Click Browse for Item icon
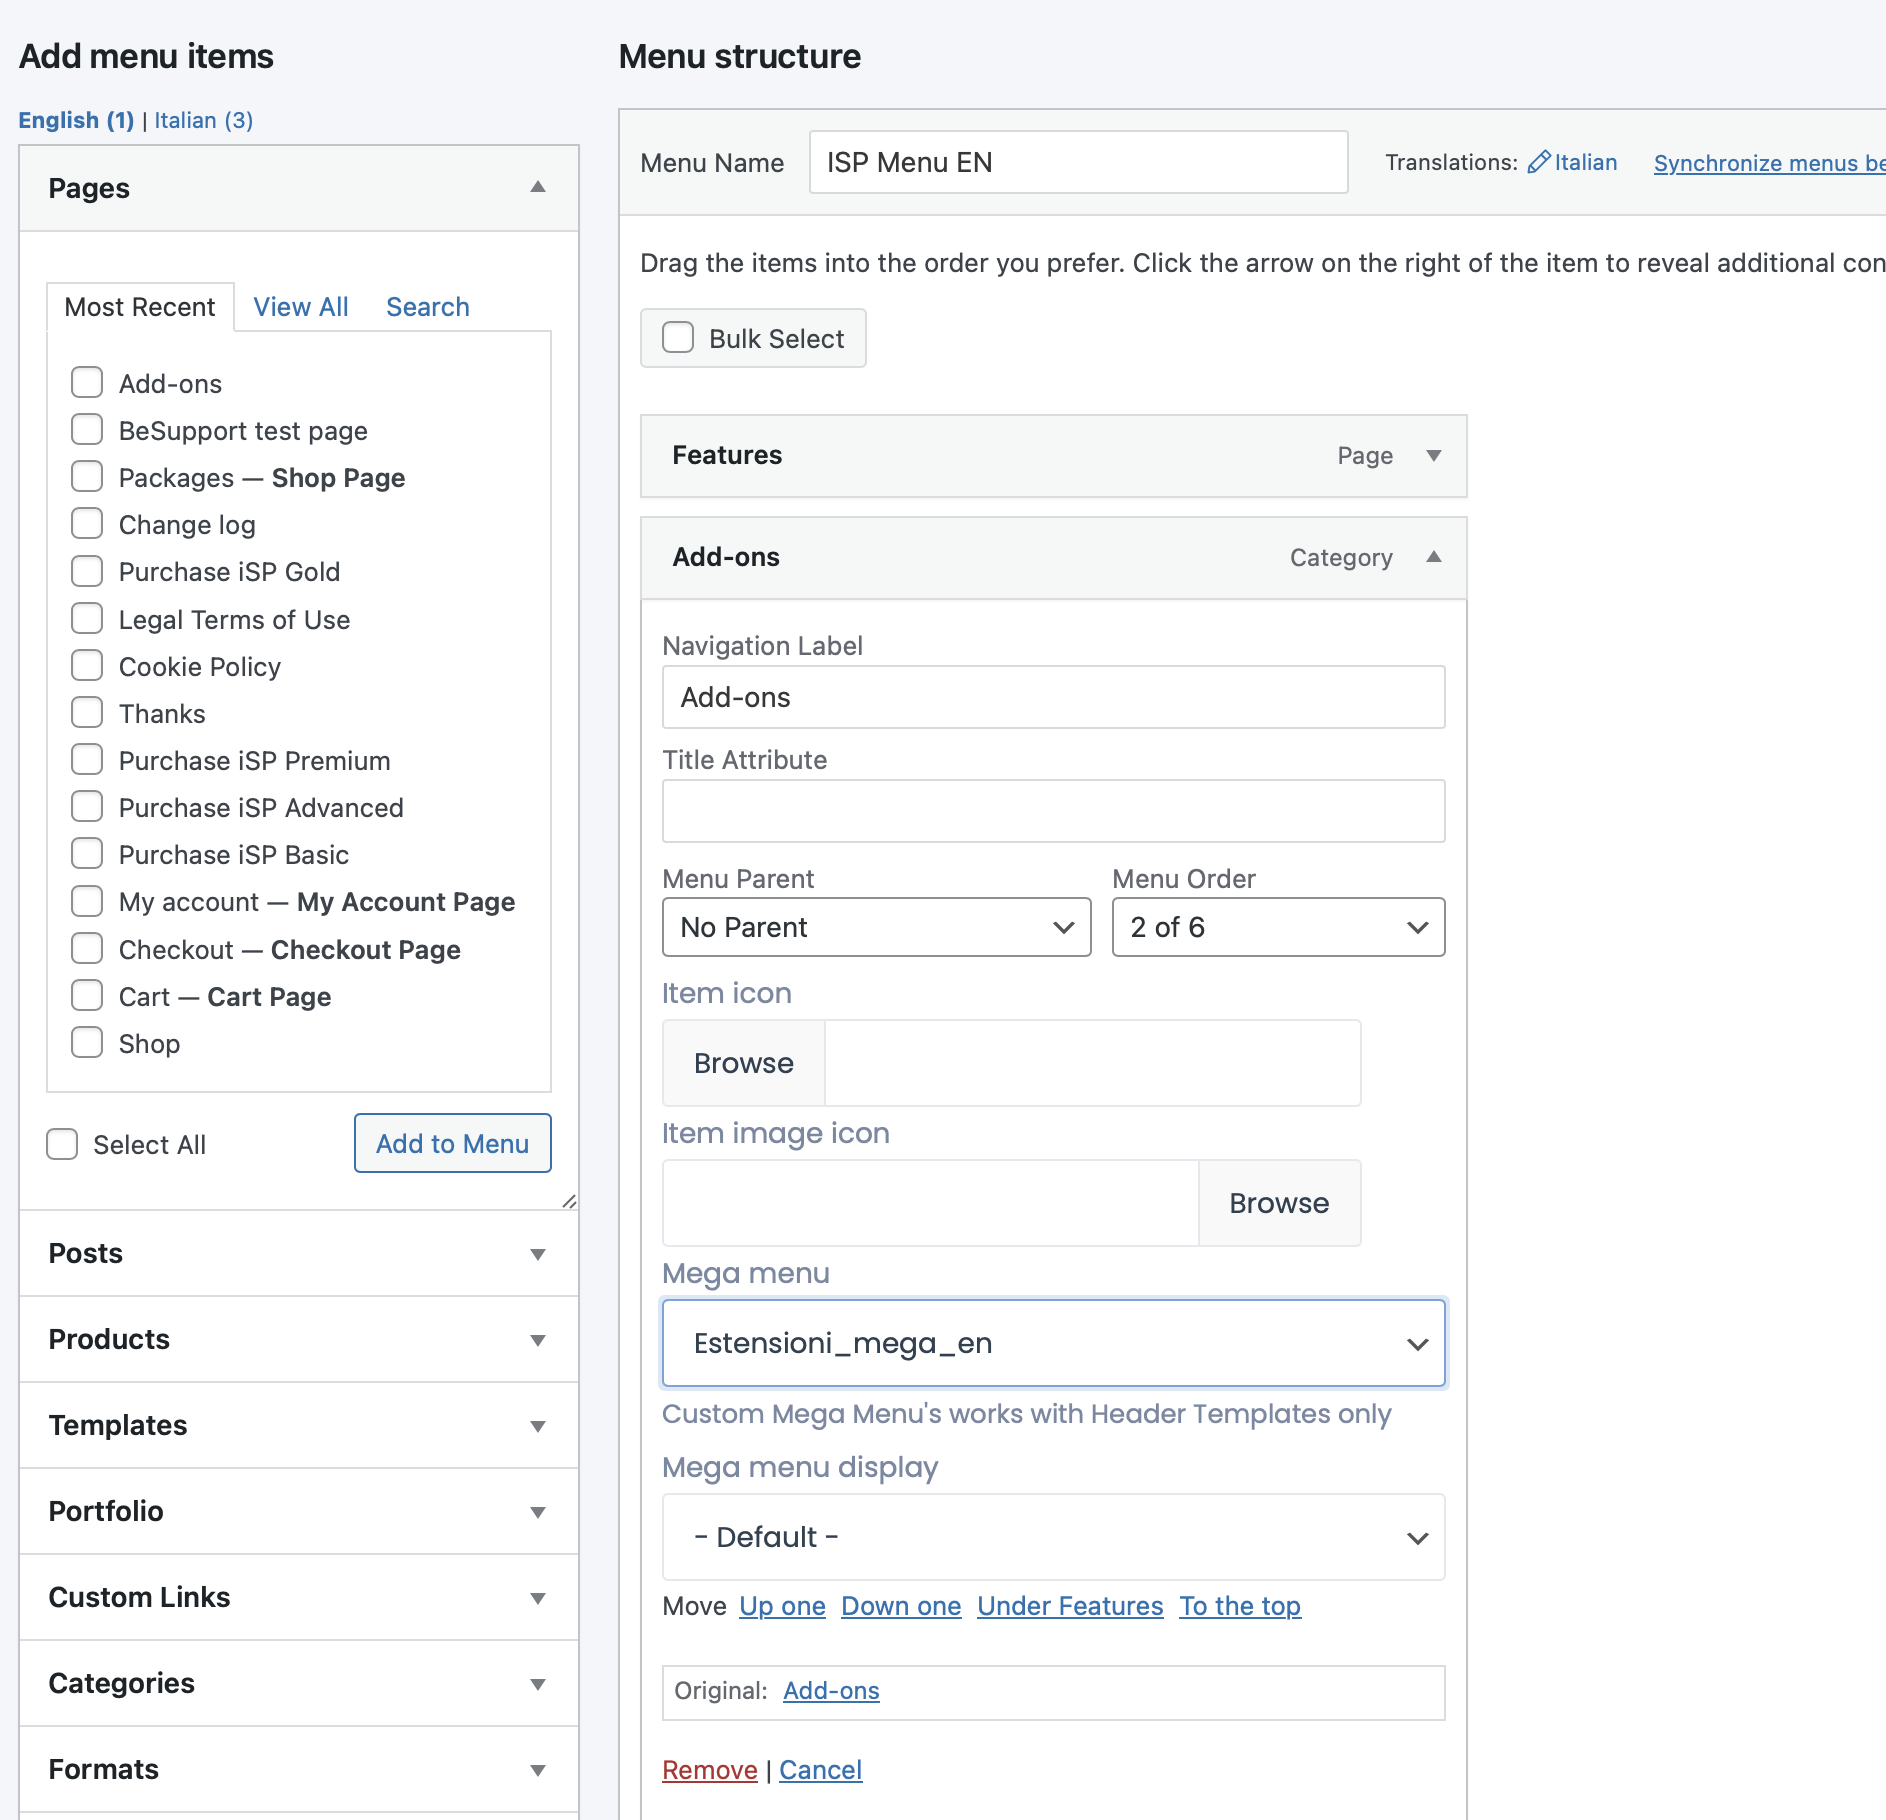Screen dimensions: 1886x1820 (x=744, y=1063)
